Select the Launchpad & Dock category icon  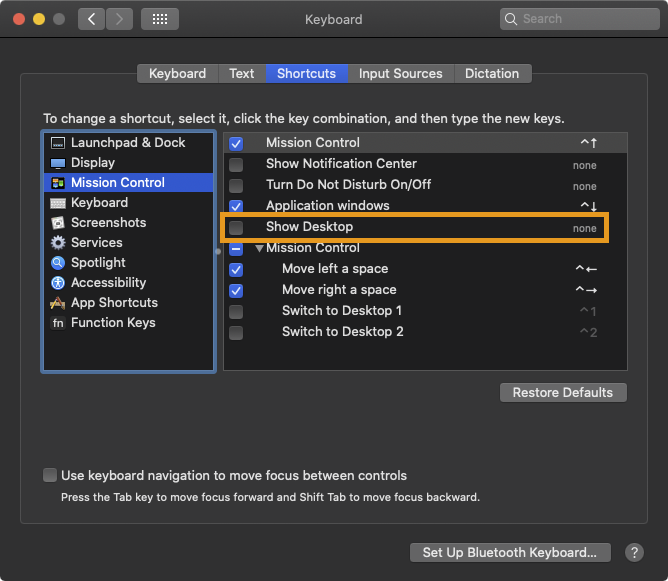tap(58, 143)
